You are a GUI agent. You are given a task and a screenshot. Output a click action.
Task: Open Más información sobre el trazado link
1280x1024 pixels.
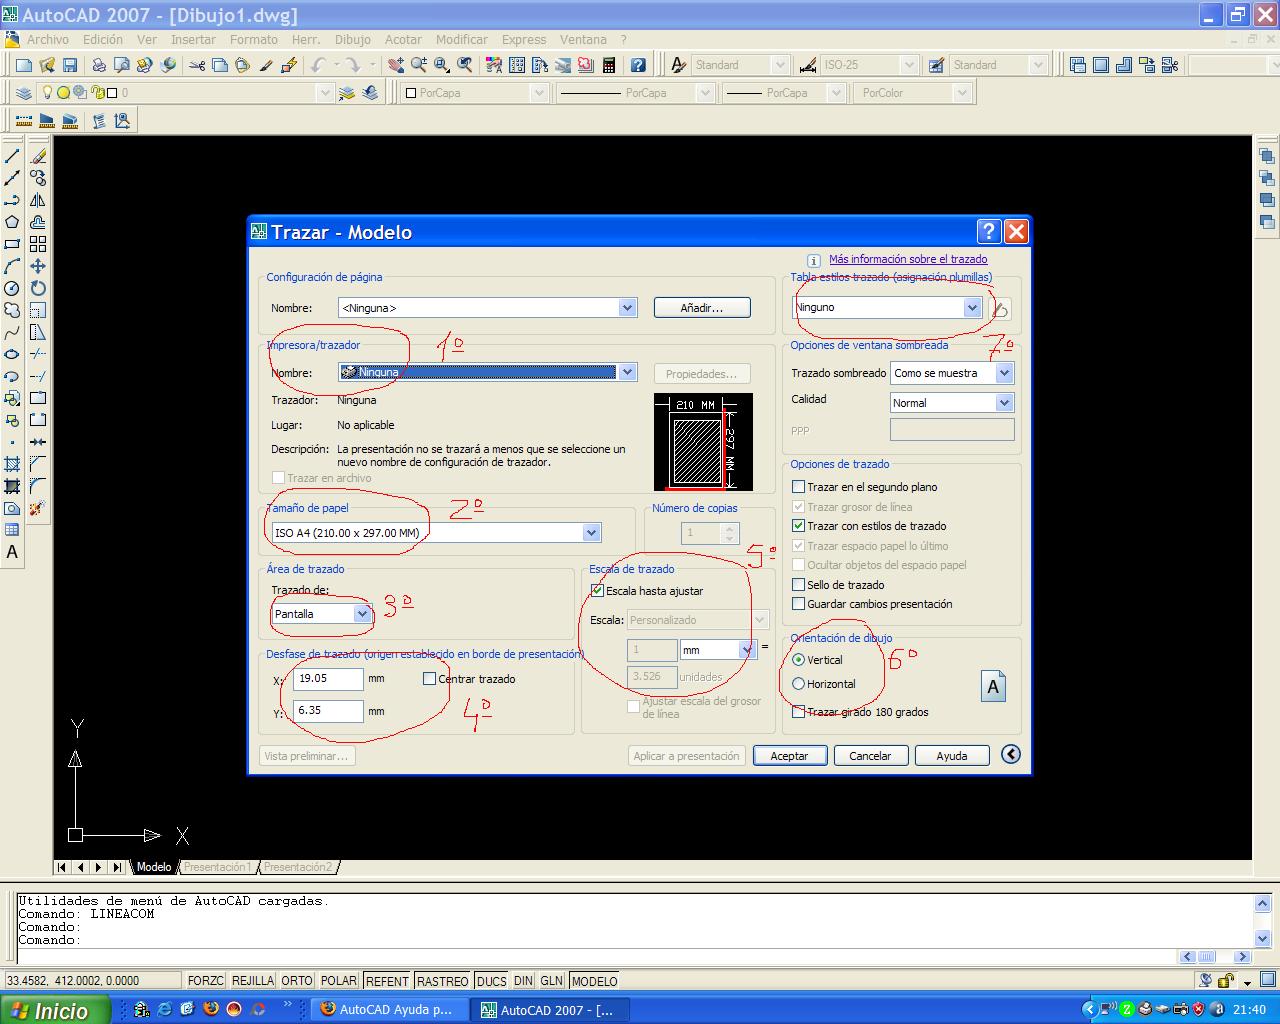908,259
